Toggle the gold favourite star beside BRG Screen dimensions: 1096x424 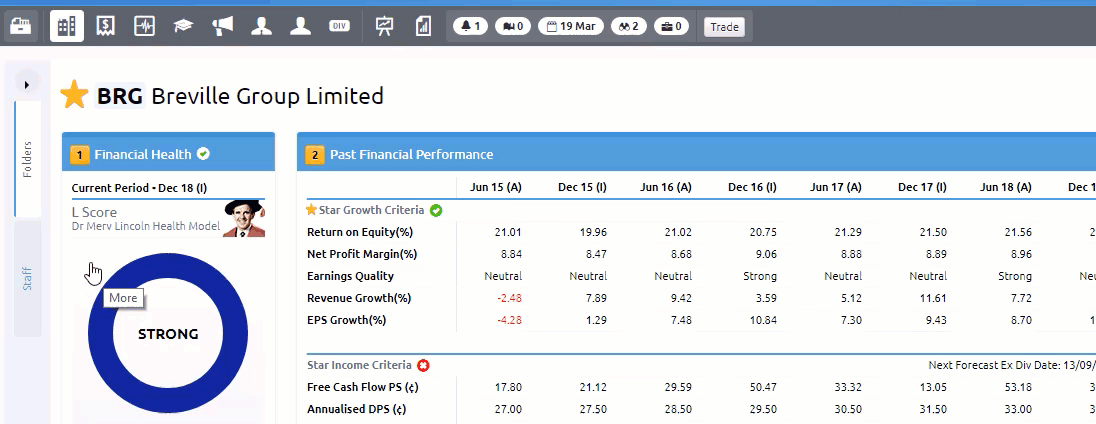[x=74, y=95]
